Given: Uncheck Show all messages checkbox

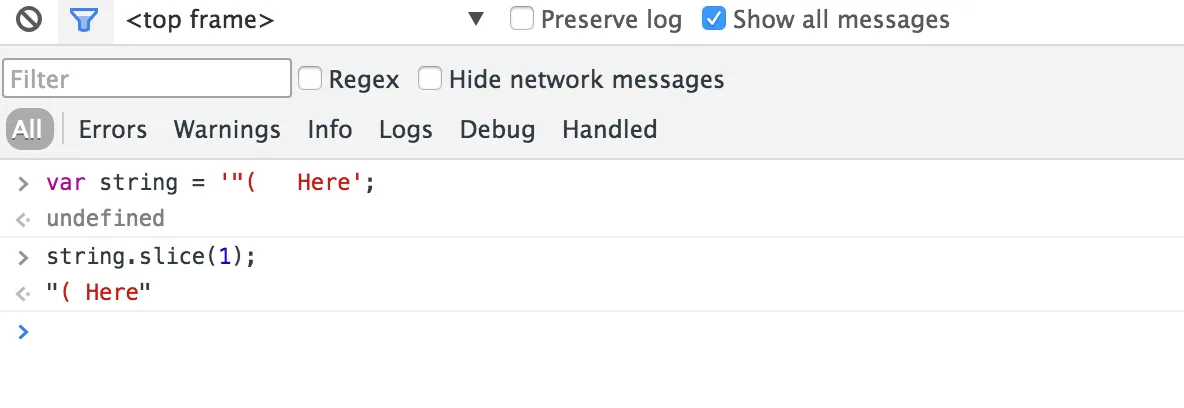Looking at the screenshot, I should 714,19.
